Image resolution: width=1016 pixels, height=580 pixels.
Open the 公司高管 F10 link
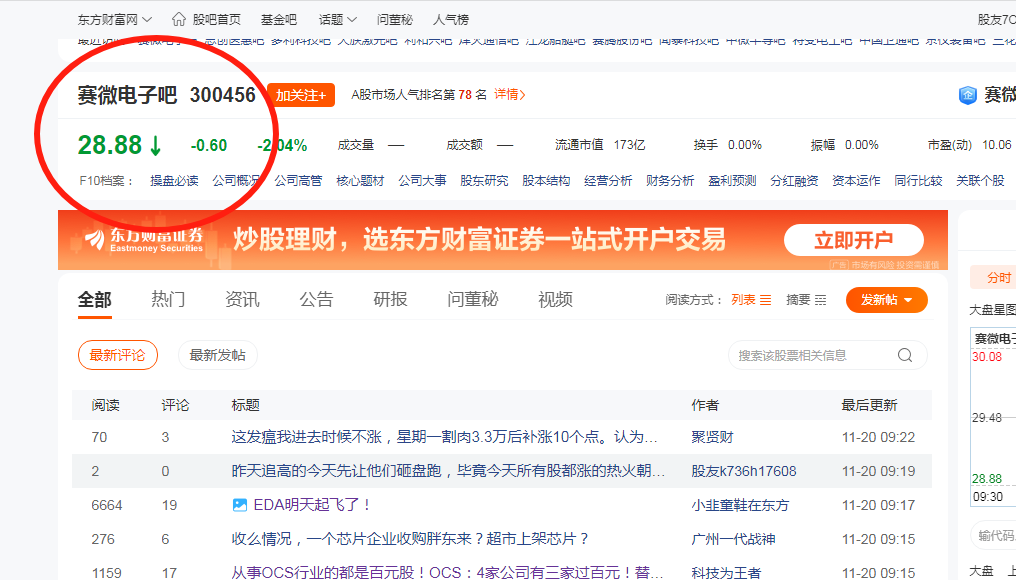pos(298,181)
